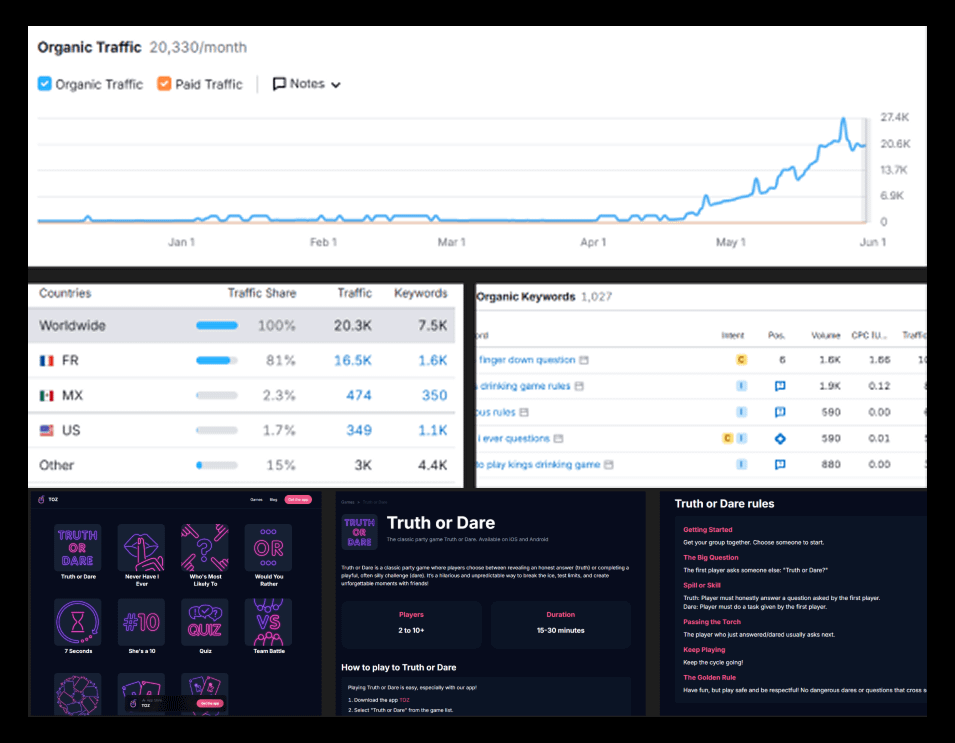Uncheck the Organic Traffic checkbox
This screenshot has height=743, width=955.
click(x=45, y=84)
